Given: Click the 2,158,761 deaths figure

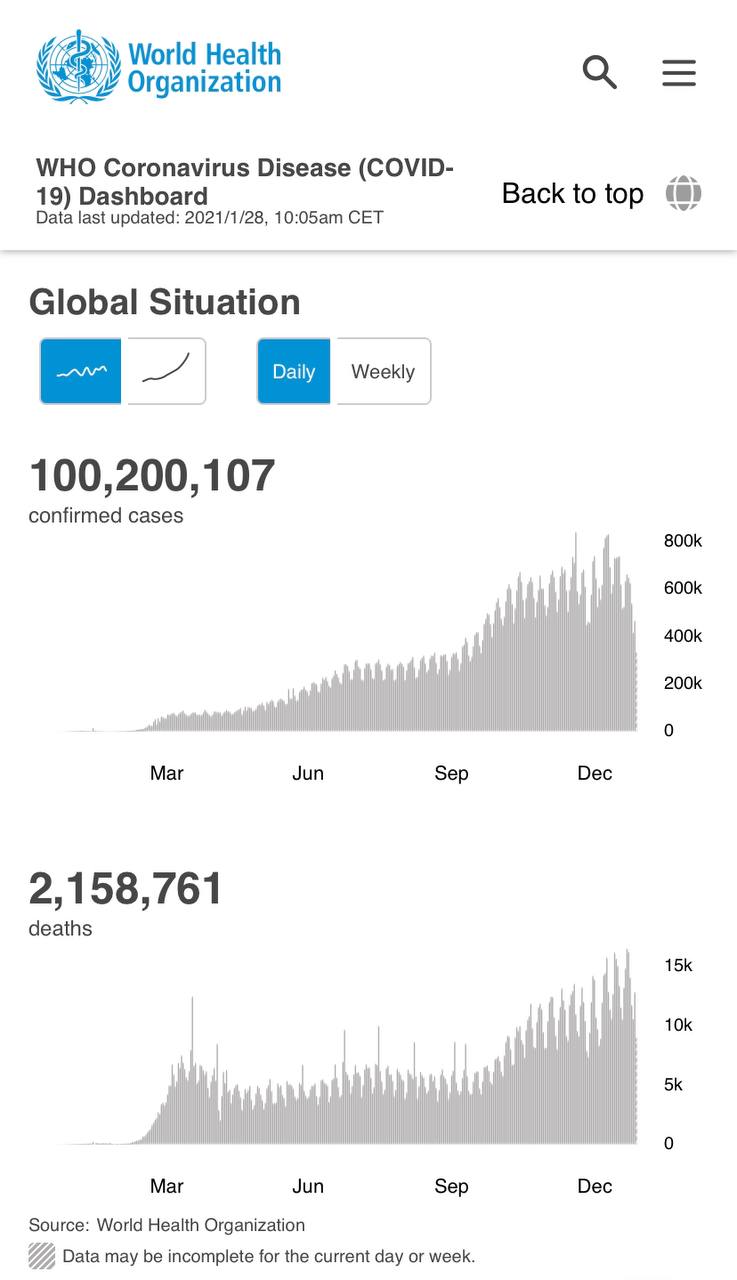Looking at the screenshot, I should click(x=126, y=888).
